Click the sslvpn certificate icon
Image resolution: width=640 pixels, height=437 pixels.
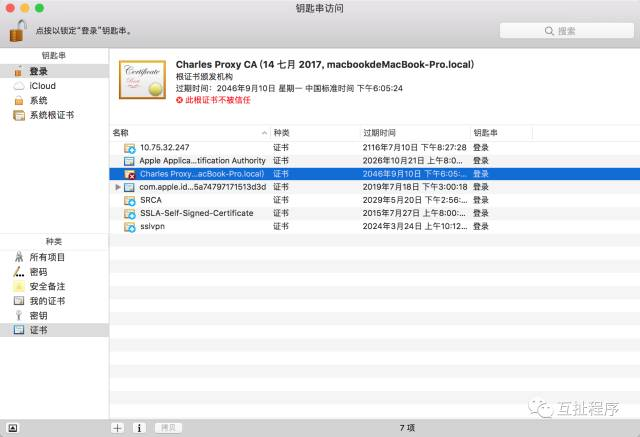tap(130, 226)
